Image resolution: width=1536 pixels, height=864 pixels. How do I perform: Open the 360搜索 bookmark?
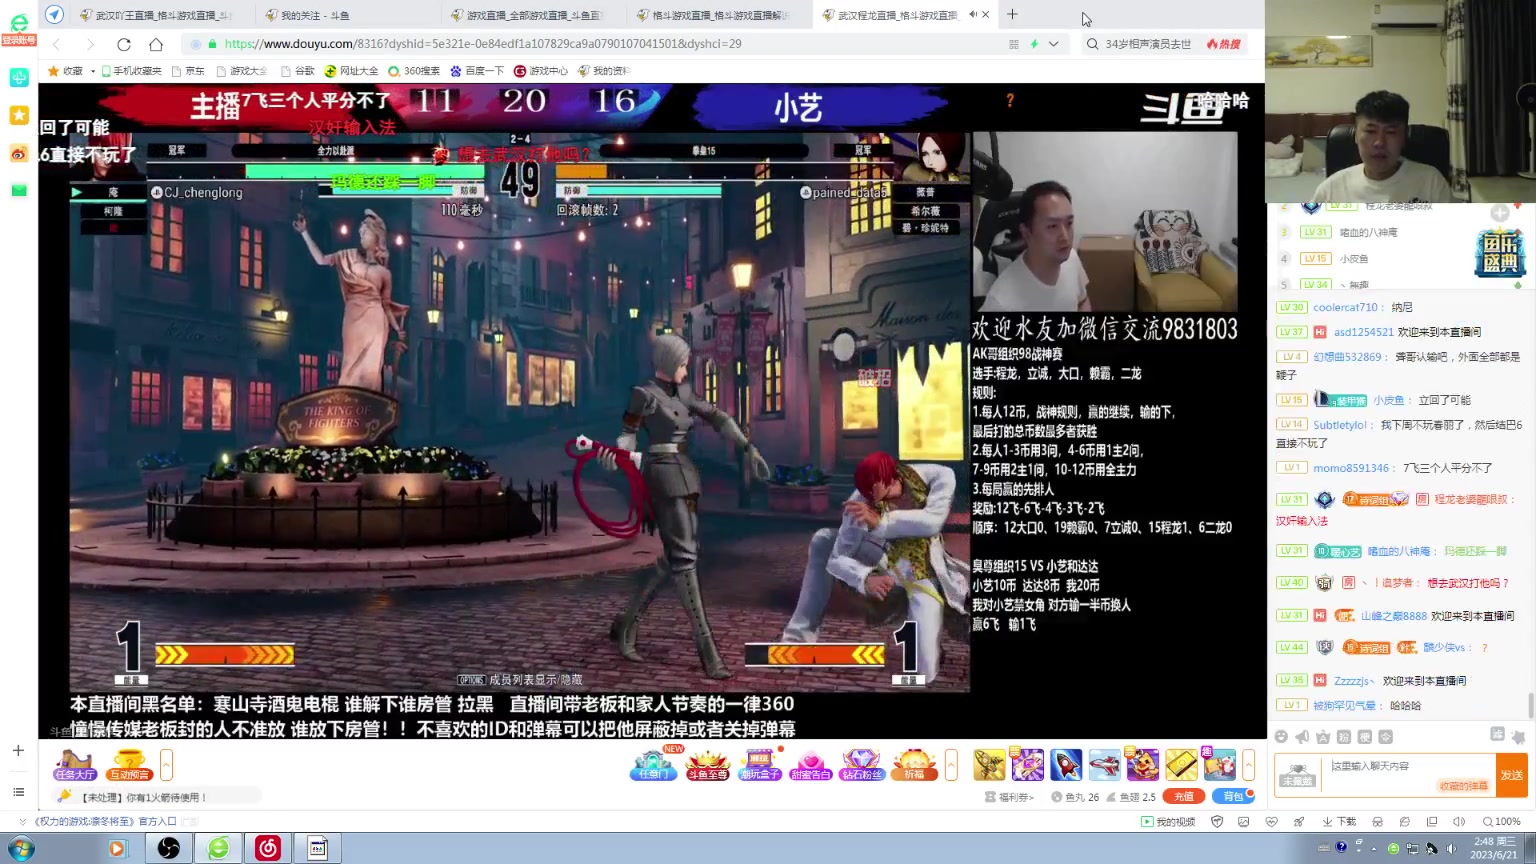414,71
